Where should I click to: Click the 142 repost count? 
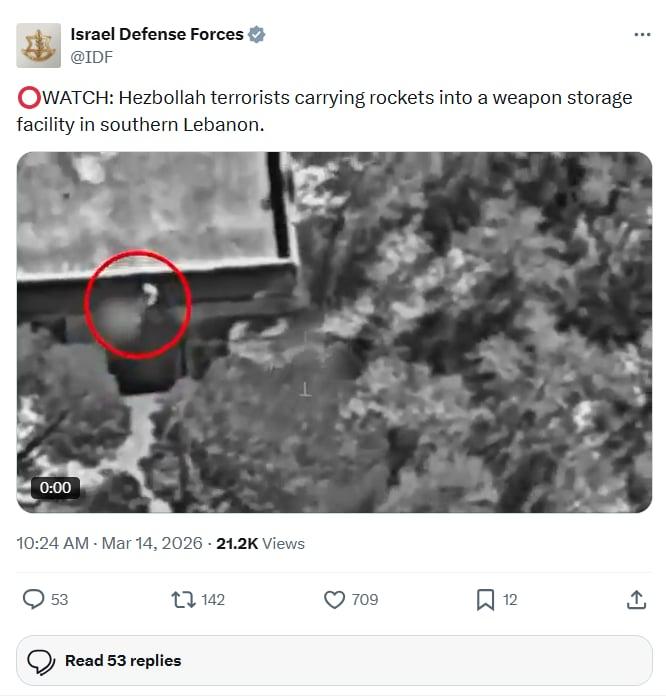(213, 600)
